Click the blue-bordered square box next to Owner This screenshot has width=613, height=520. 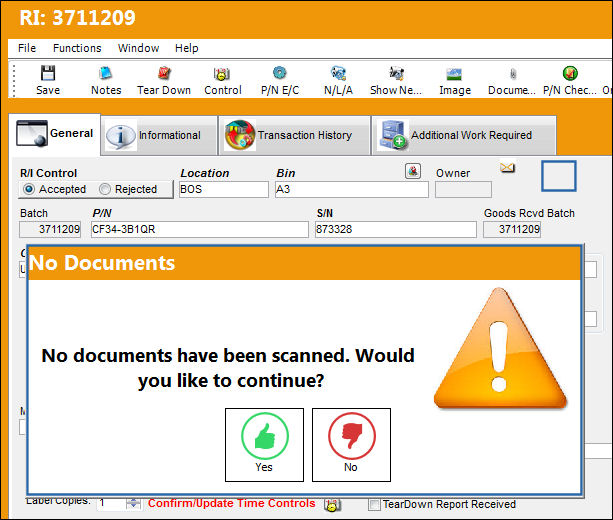pyautogui.click(x=559, y=176)
